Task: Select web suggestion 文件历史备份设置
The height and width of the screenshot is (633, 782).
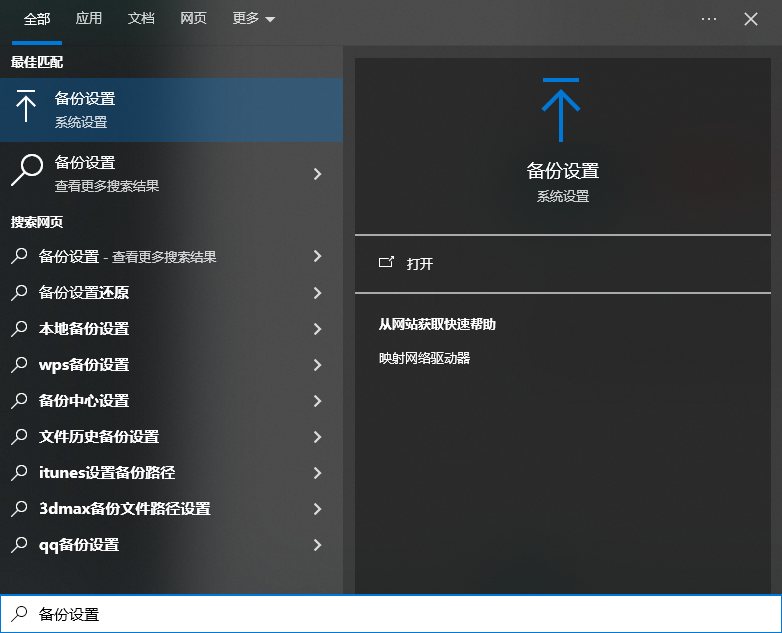Action: click(x=172, y=436)
